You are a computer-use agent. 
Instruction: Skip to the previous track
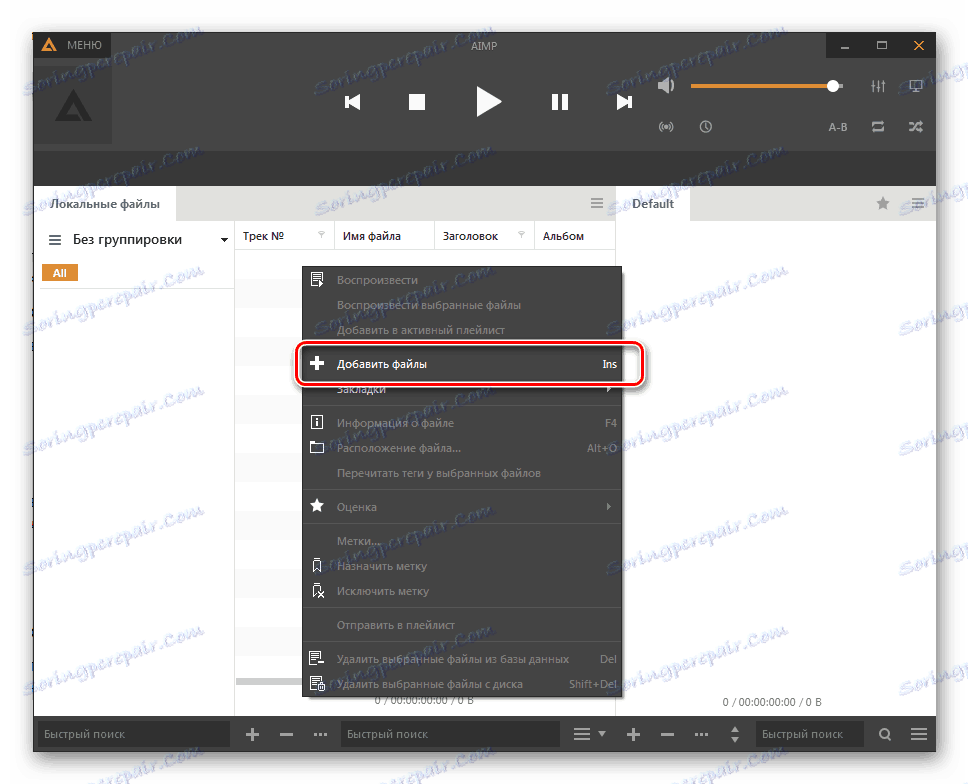click(x=352, y=102)
